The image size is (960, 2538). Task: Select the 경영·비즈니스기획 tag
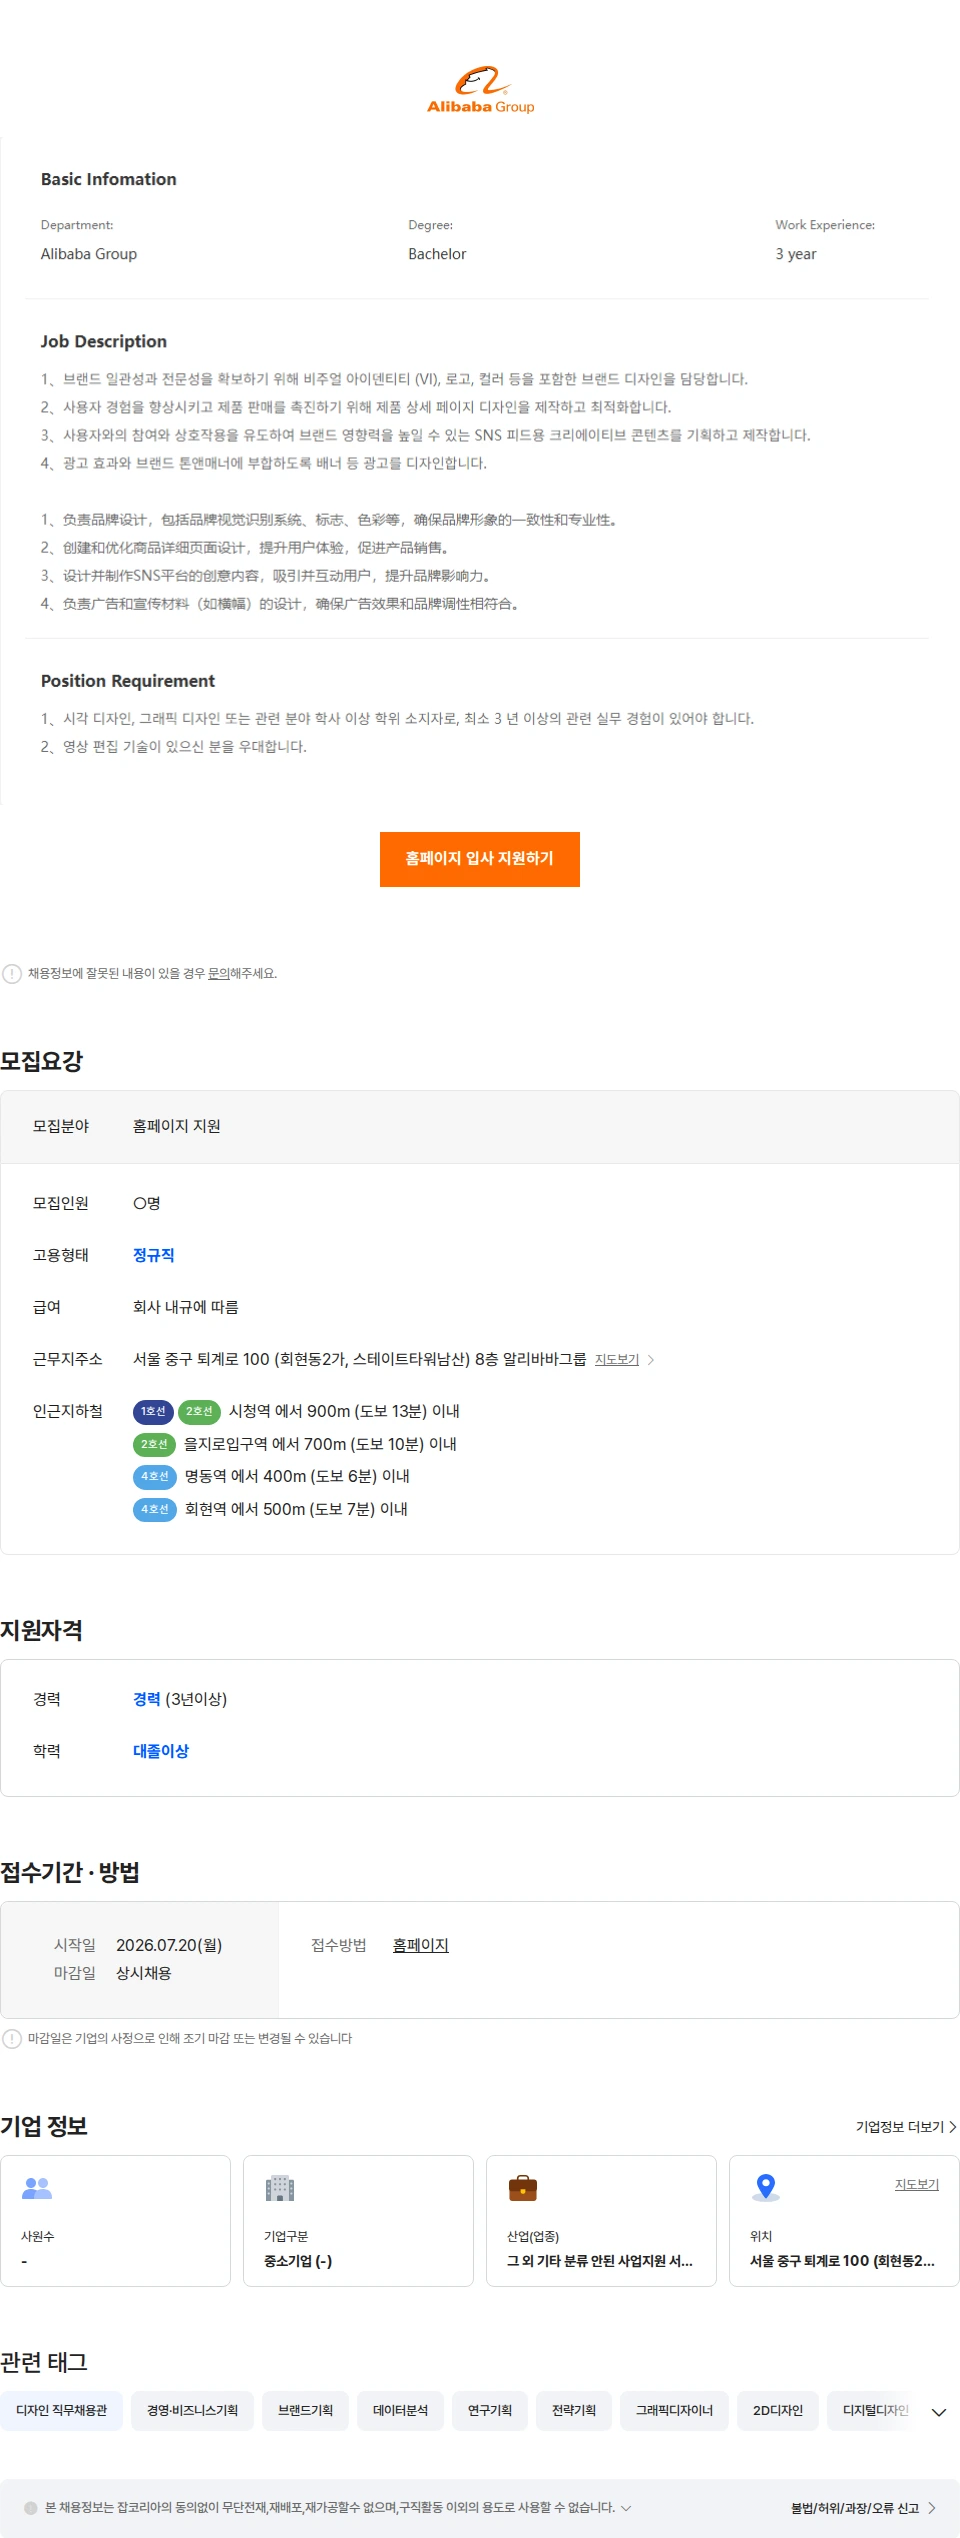coord(193,2411)
